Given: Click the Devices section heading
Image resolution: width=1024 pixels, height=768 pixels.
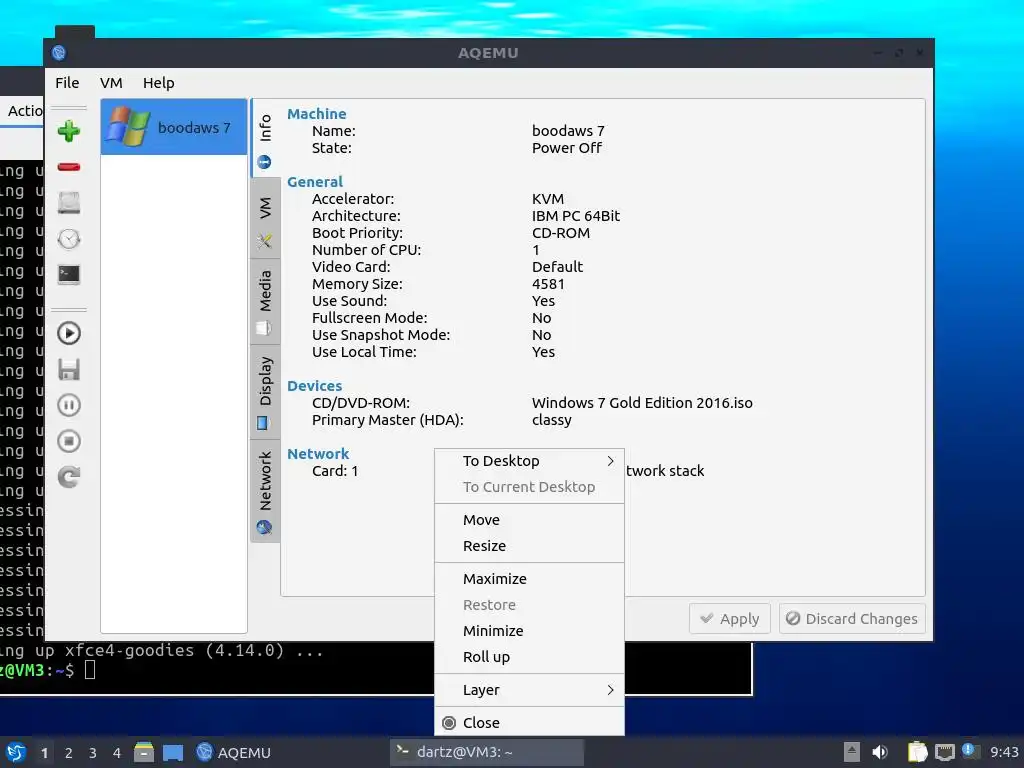Looking at the screenshot, I should (x=315, y=386).
